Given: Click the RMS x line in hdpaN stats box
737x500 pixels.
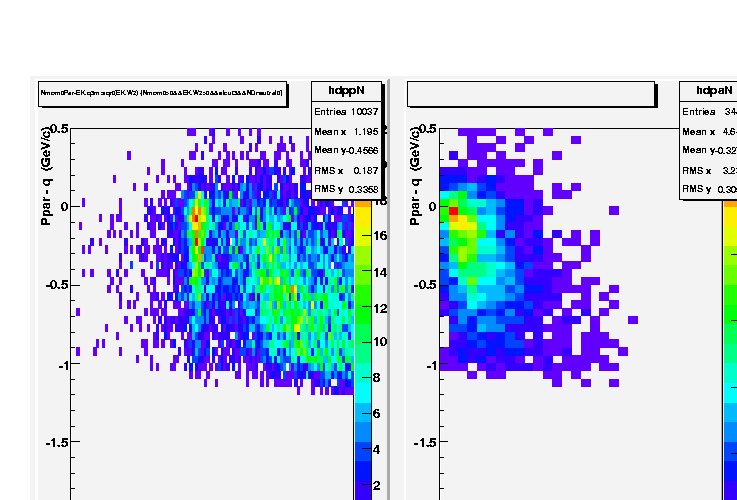Looking at the screenshot, I should [x=709, y=171].
